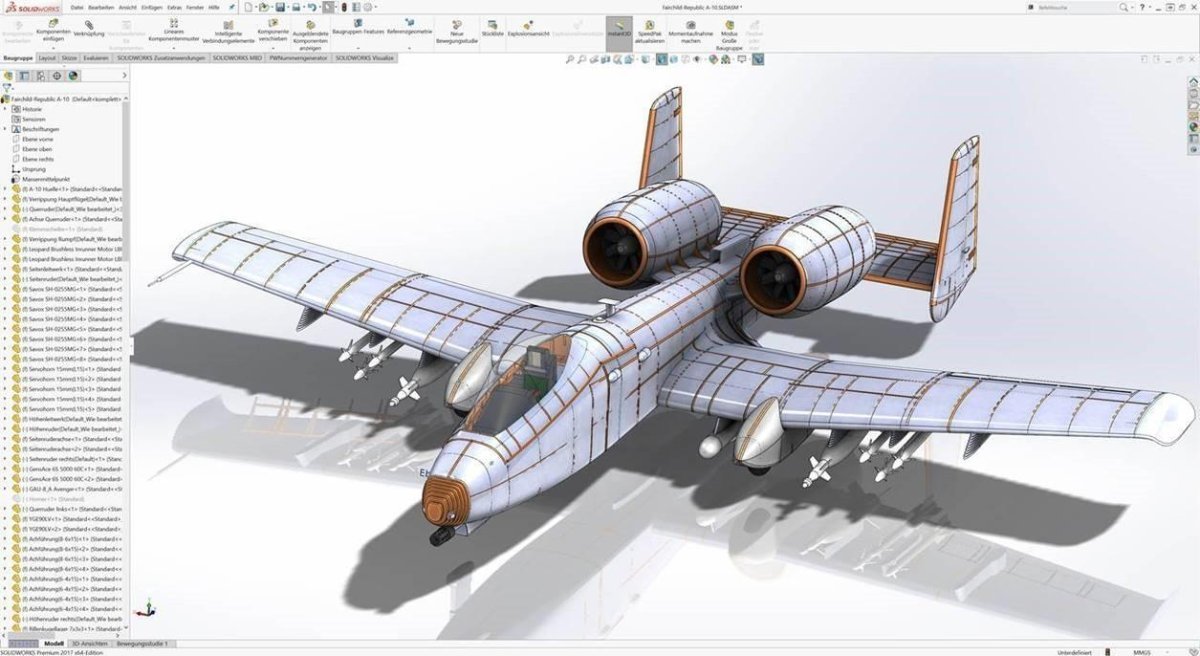Click the Befehlssuche search field
The image size is (1200, 656).
1076,7
